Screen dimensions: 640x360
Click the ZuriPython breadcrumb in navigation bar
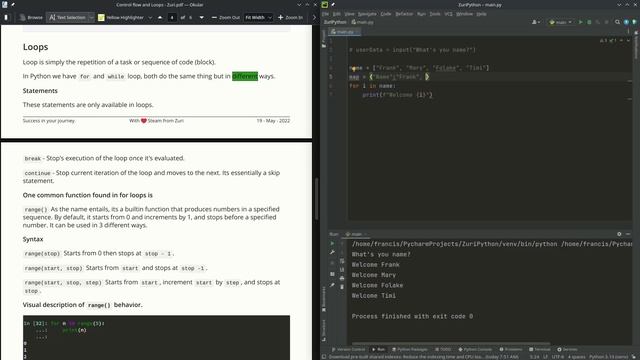click(335, 22)
